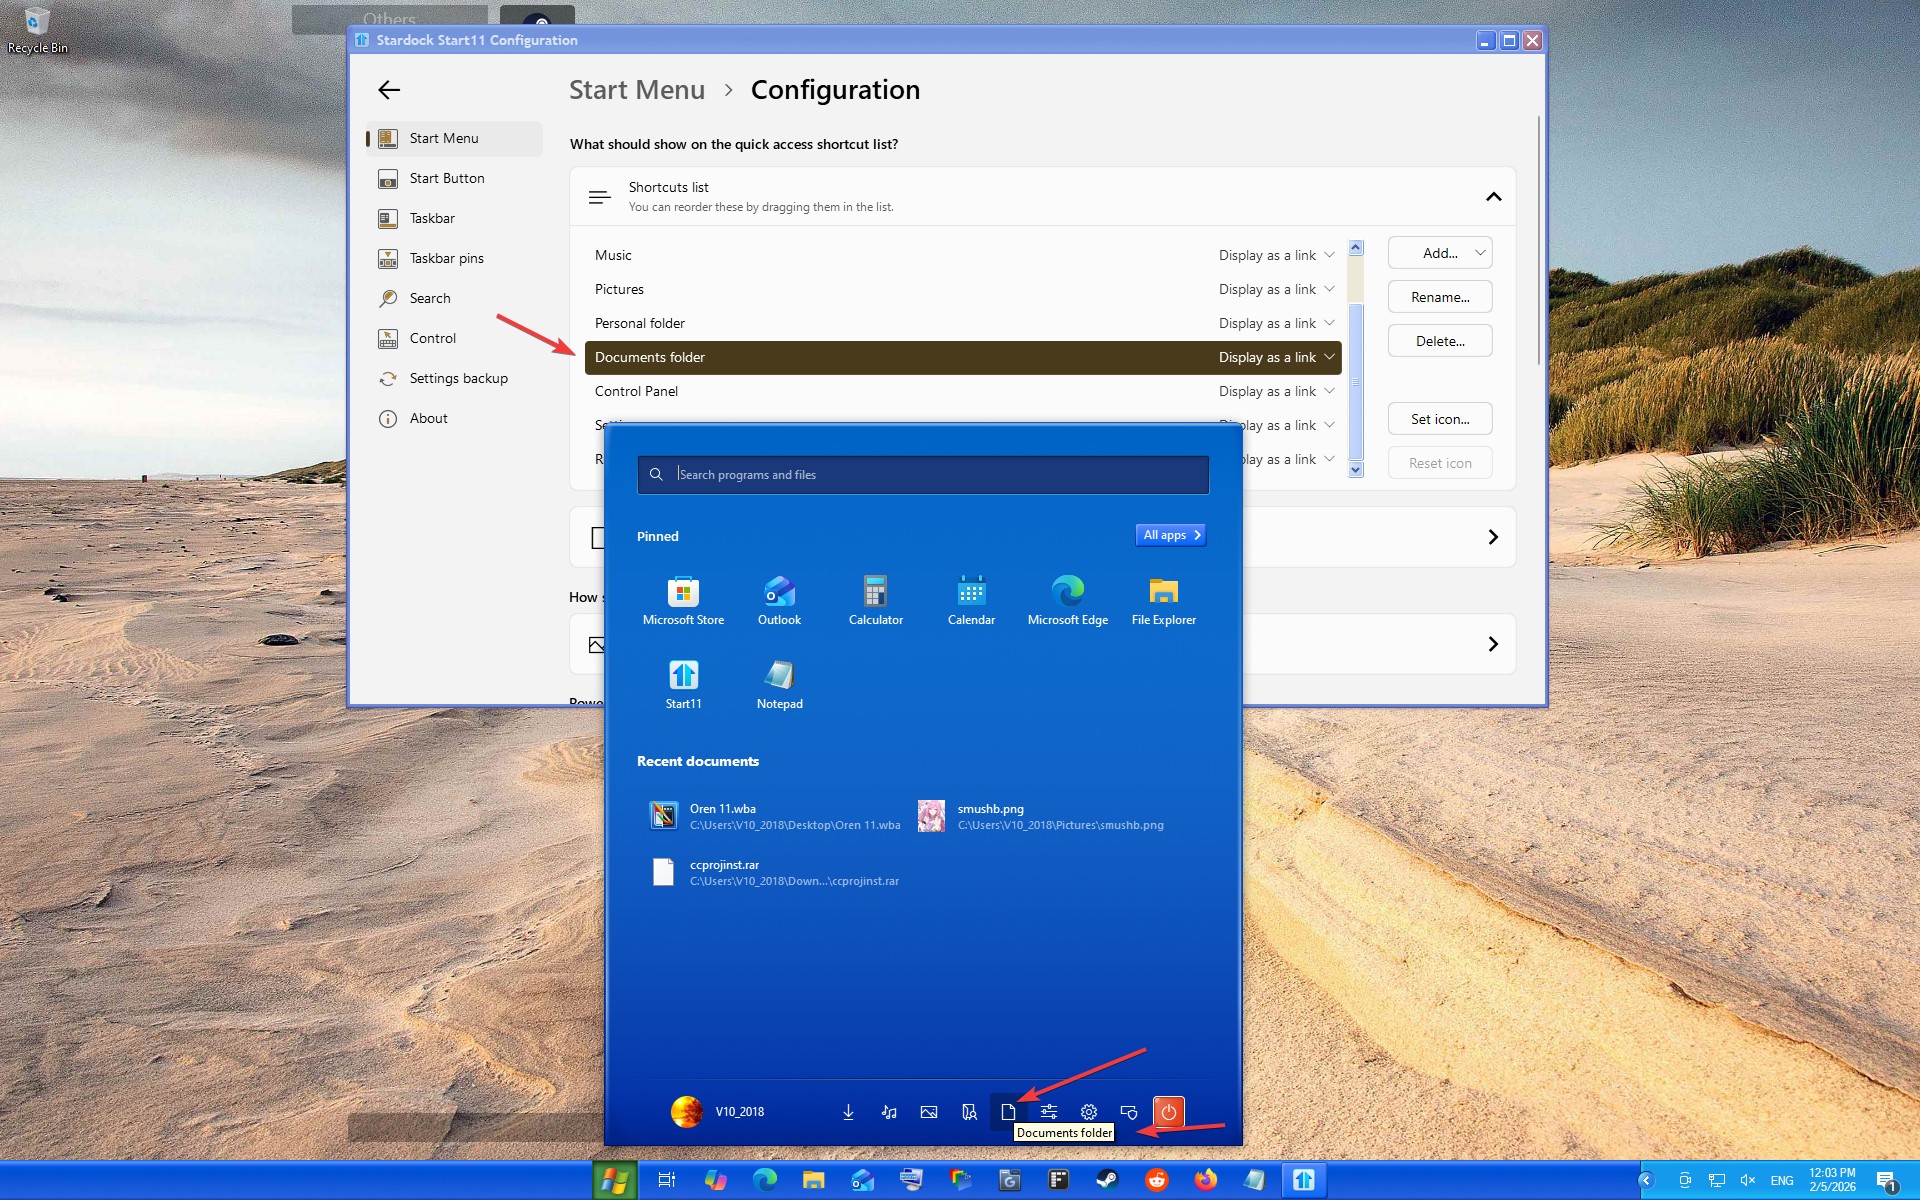Click the Downloads arrow icon in start menu

848,1112
